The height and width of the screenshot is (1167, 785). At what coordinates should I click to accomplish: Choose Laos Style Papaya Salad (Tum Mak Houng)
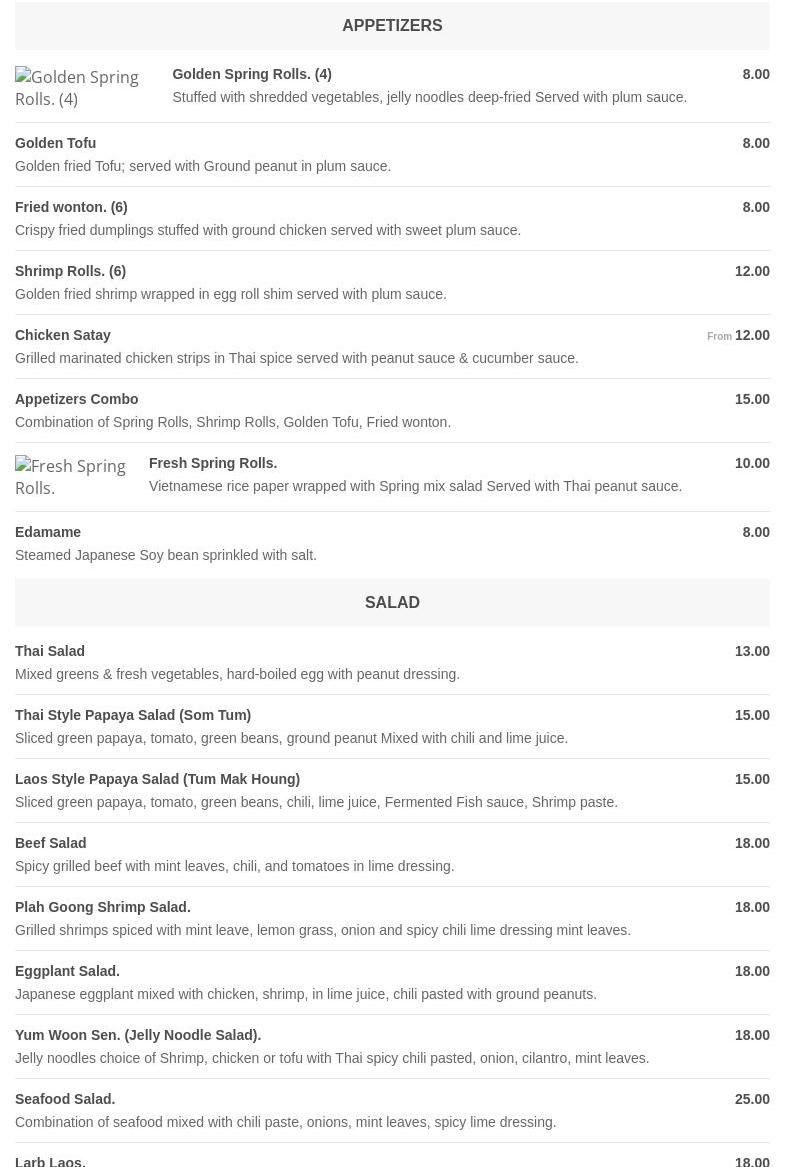[157, 779]
